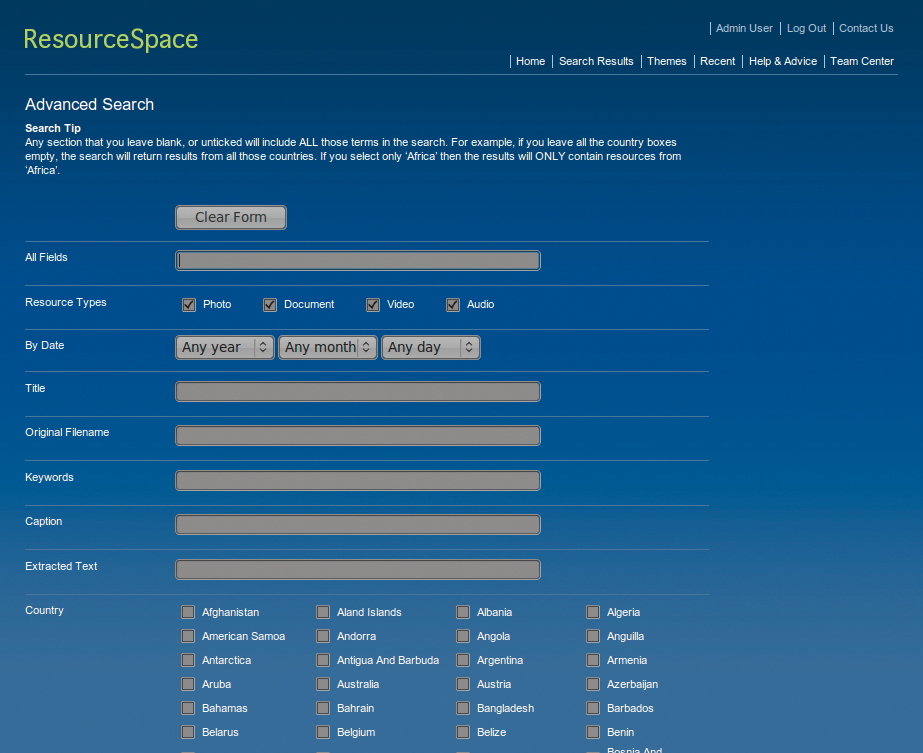Click into the Original Filename field
This screenshot has height=753, width=923.
click(358, 436)
